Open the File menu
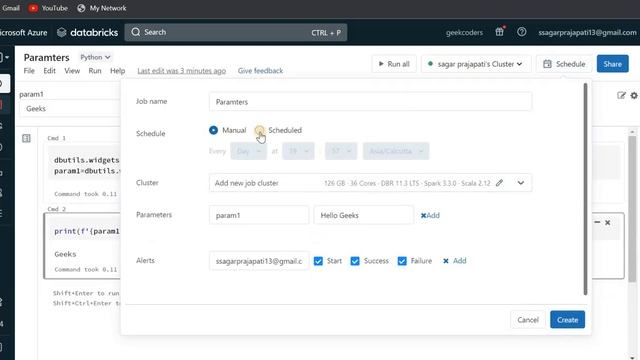This screenshot has width=640, height=360. pos(29,71)
